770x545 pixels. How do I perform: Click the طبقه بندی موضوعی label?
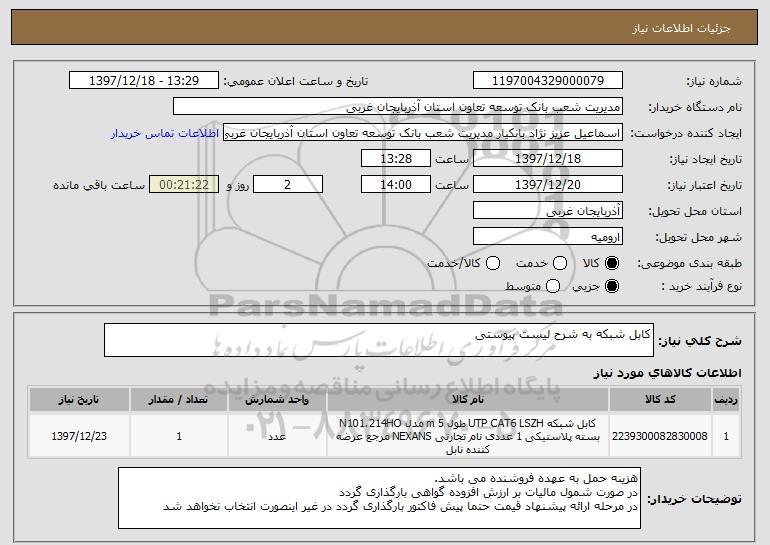click(x=689, y=264)
